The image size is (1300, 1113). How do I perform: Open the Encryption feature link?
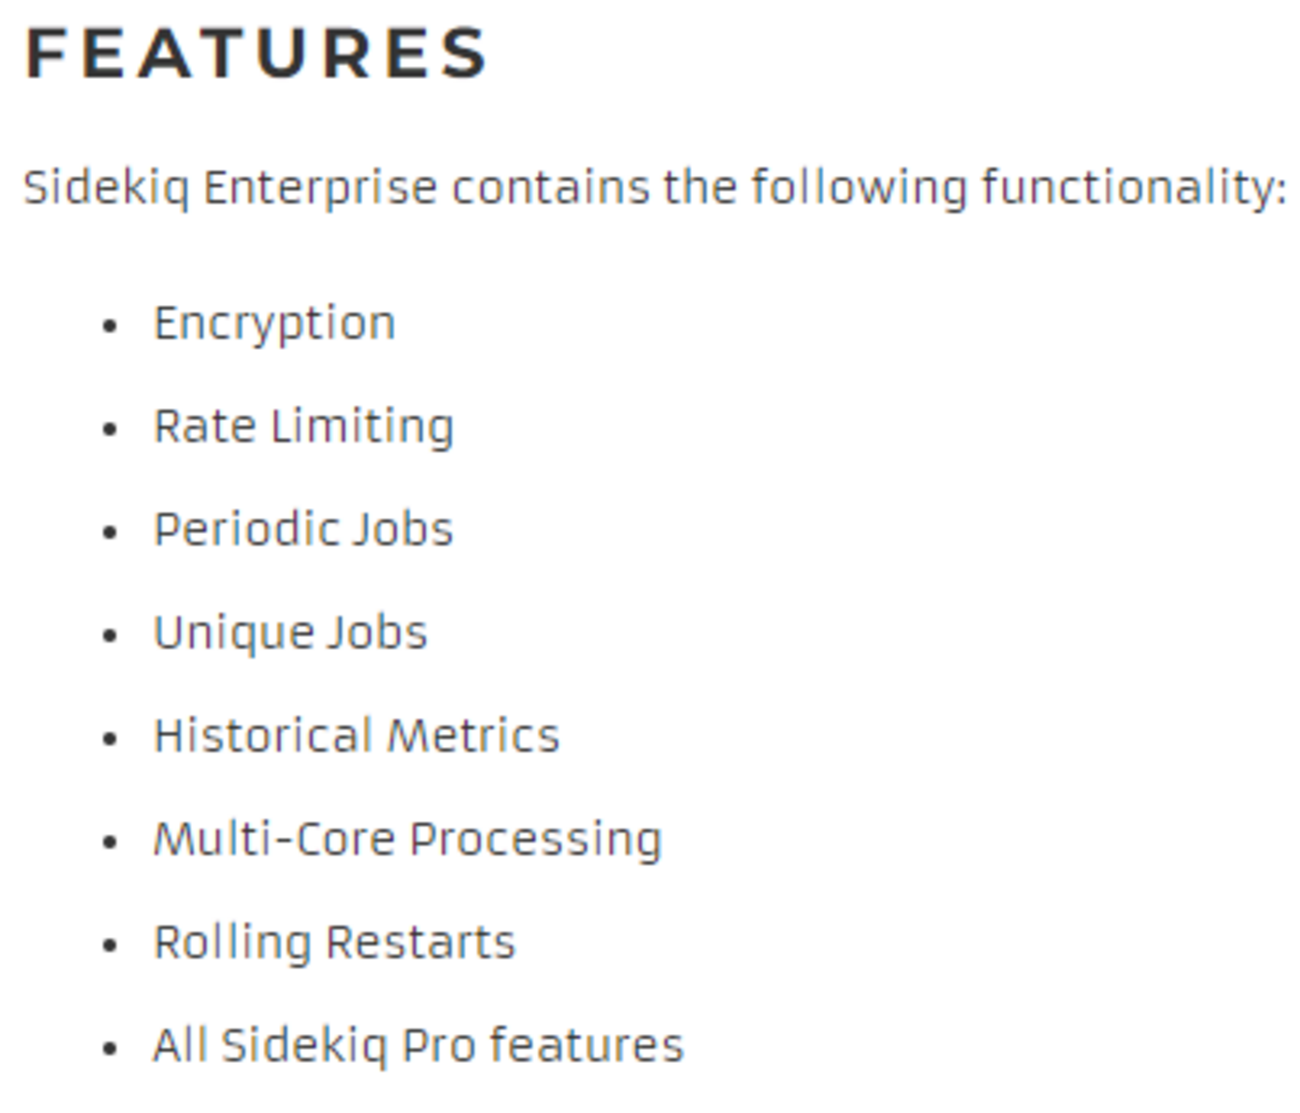[x=274, y=324]
